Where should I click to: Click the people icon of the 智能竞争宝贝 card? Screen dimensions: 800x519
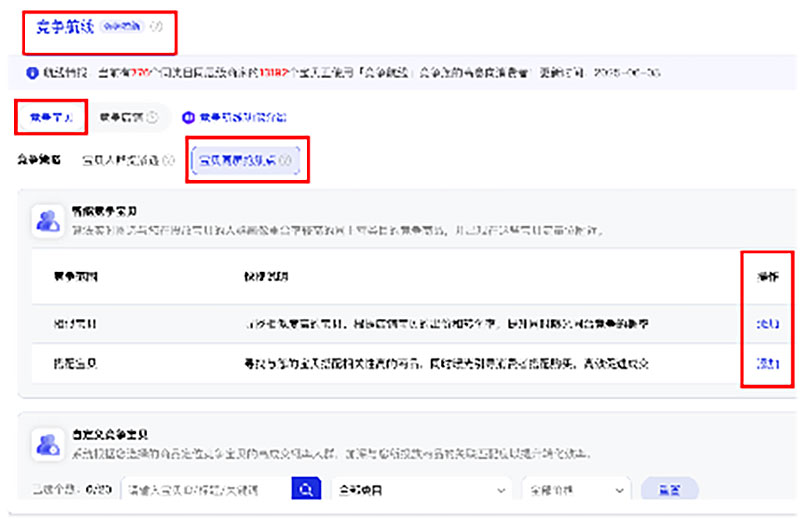[x=48, y=221]
